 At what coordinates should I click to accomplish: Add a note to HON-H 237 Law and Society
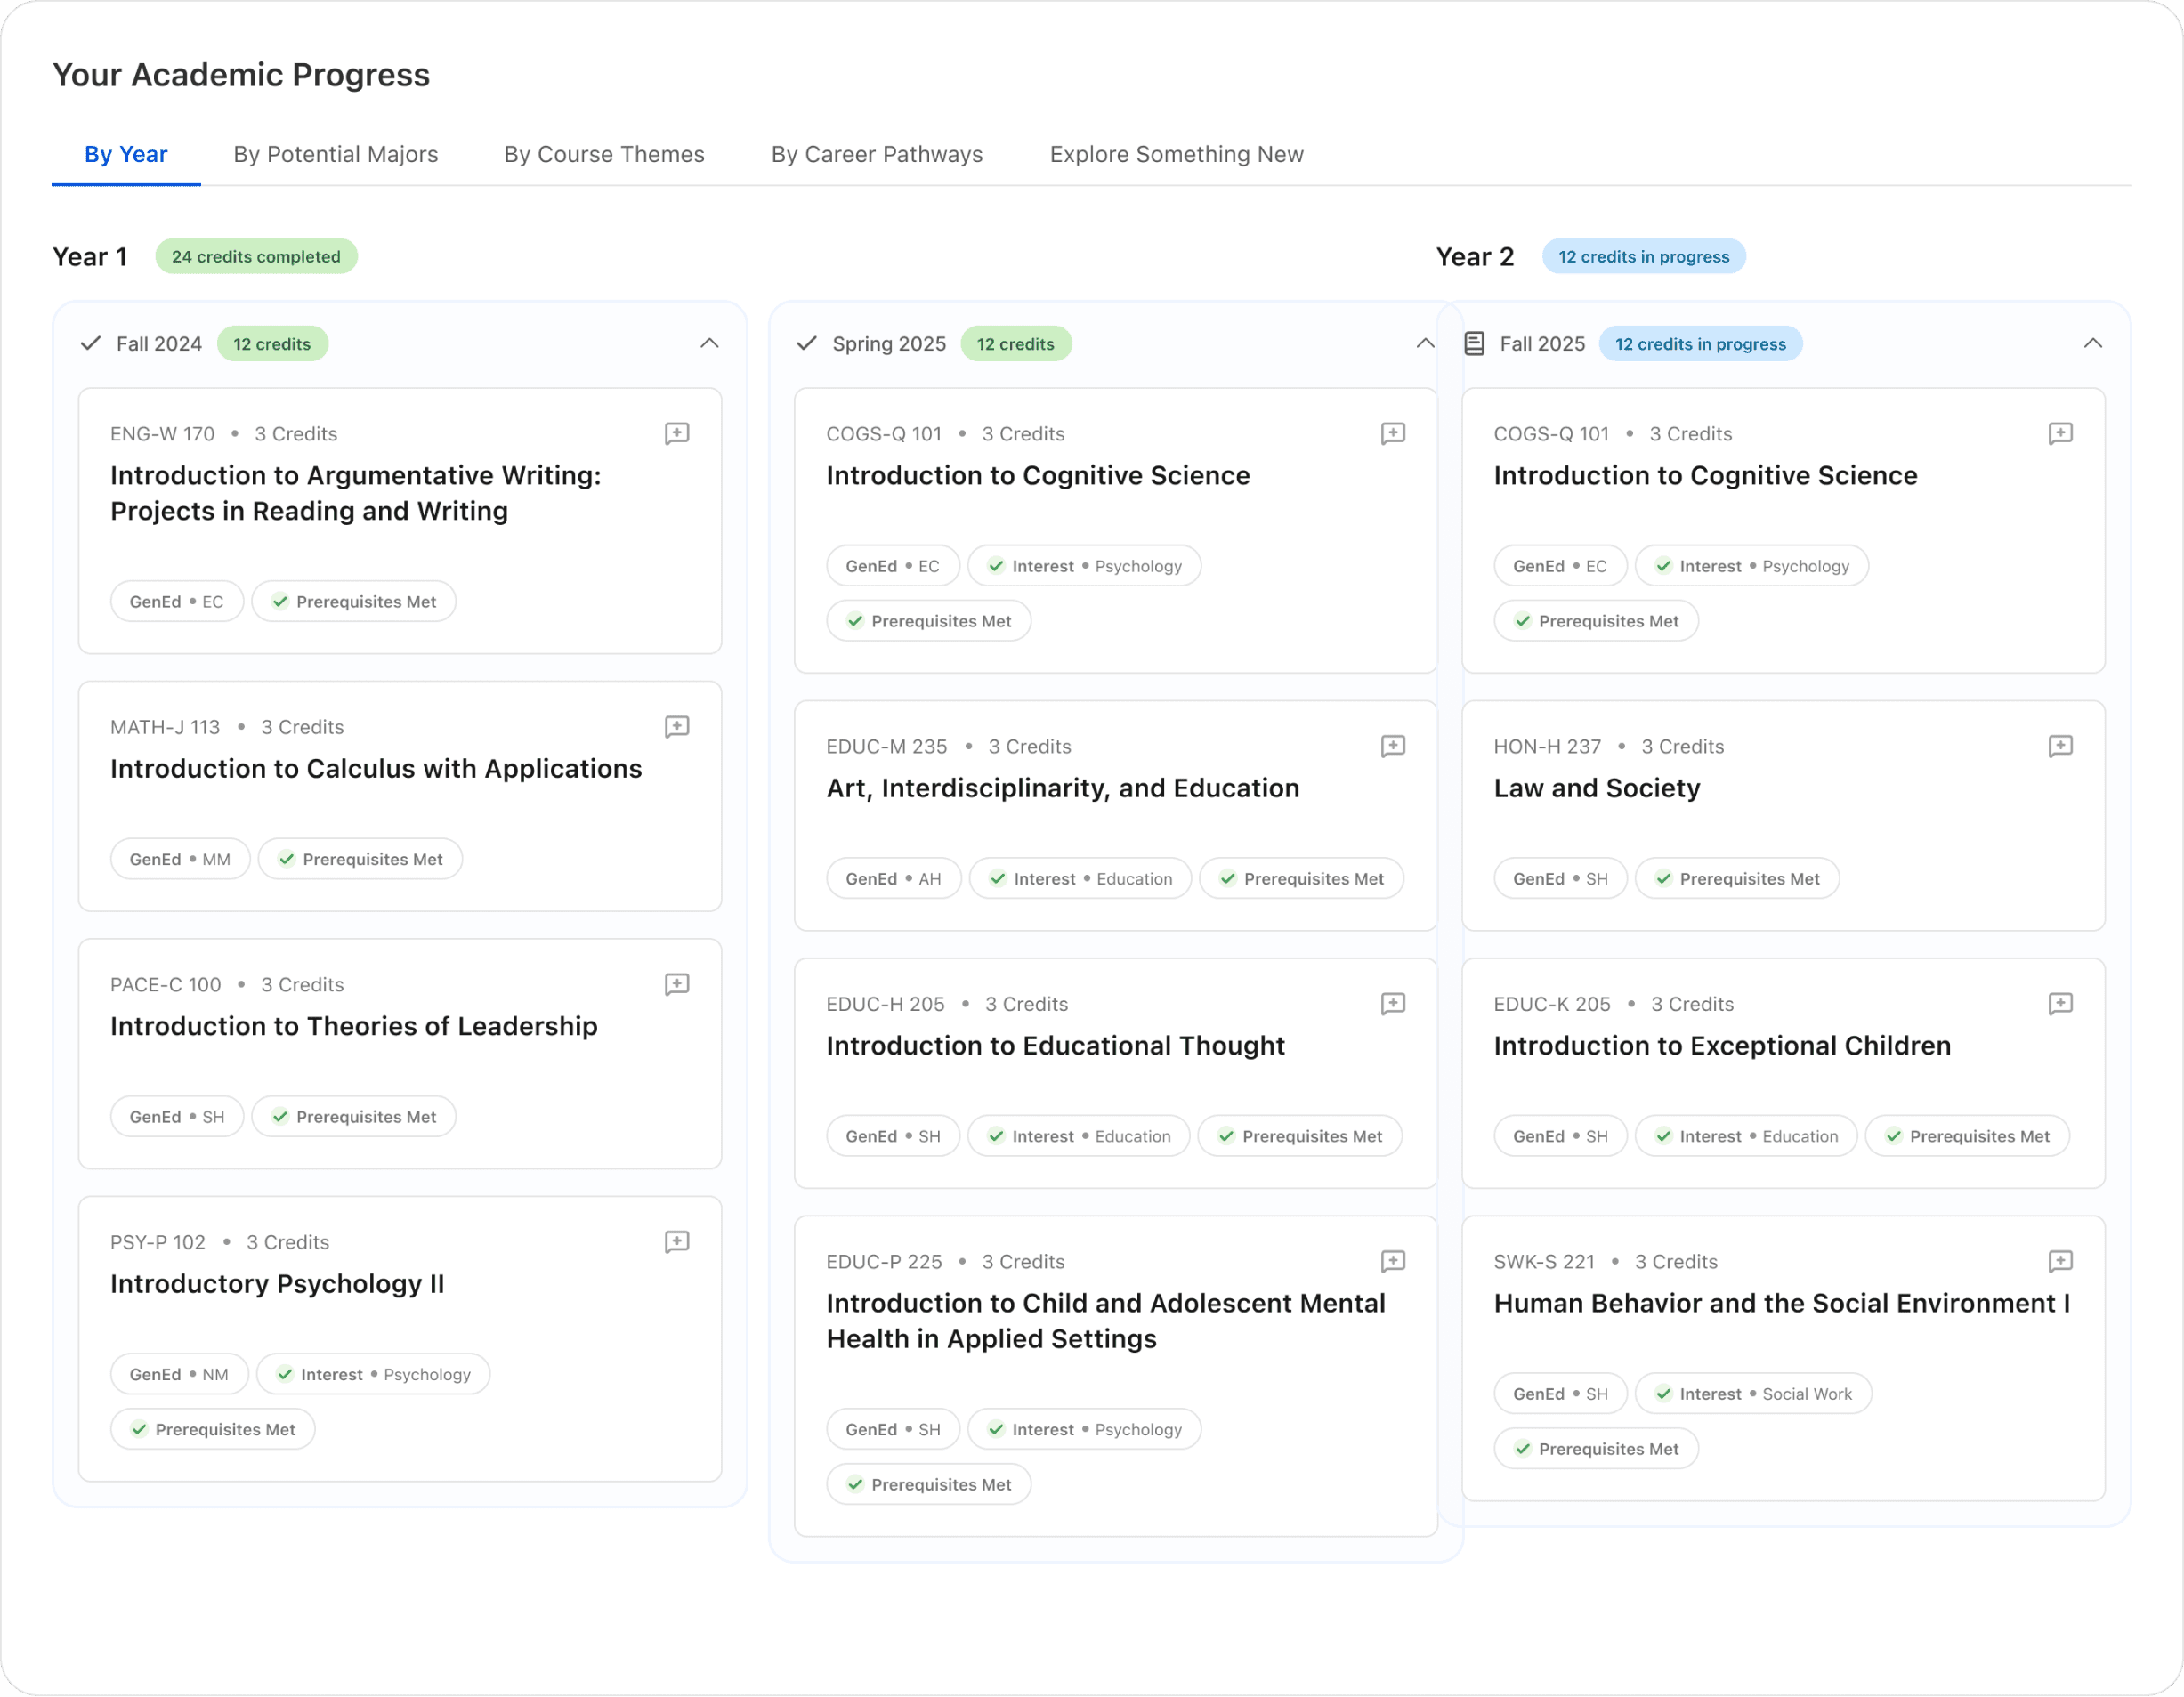click(2060, 746)
